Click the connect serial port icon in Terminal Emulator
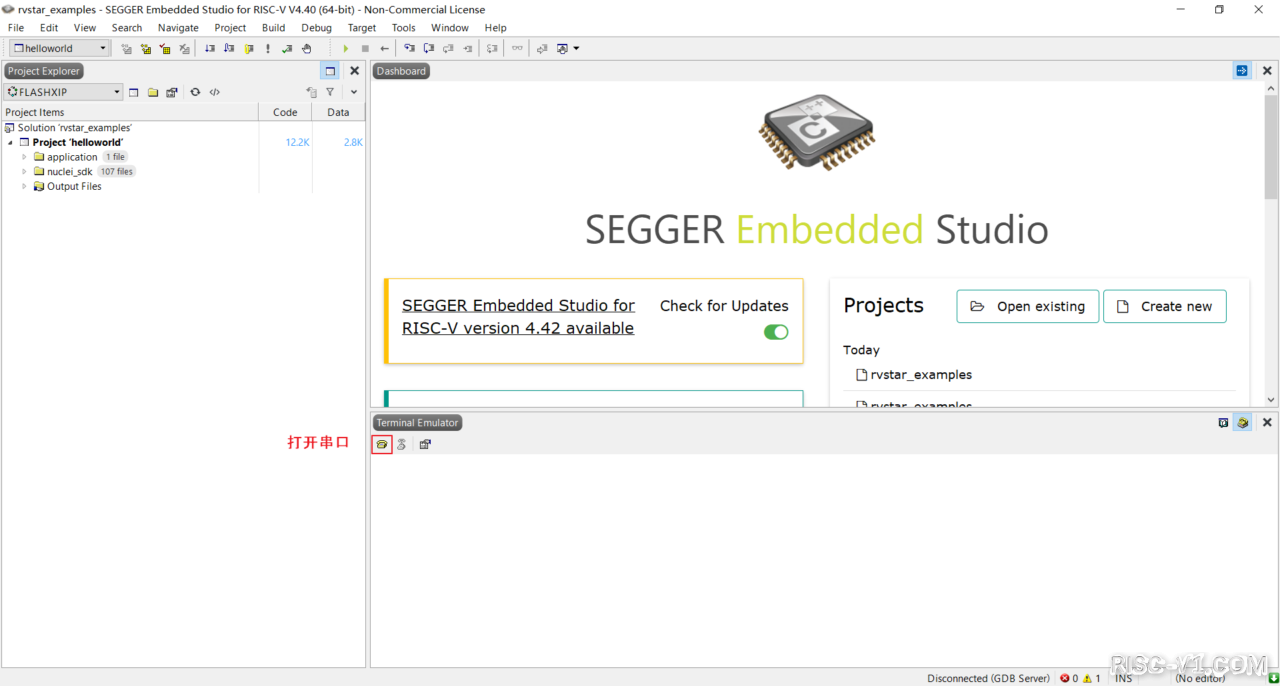This screenshot has width=1280, height=686. click(x=381, y=444)
